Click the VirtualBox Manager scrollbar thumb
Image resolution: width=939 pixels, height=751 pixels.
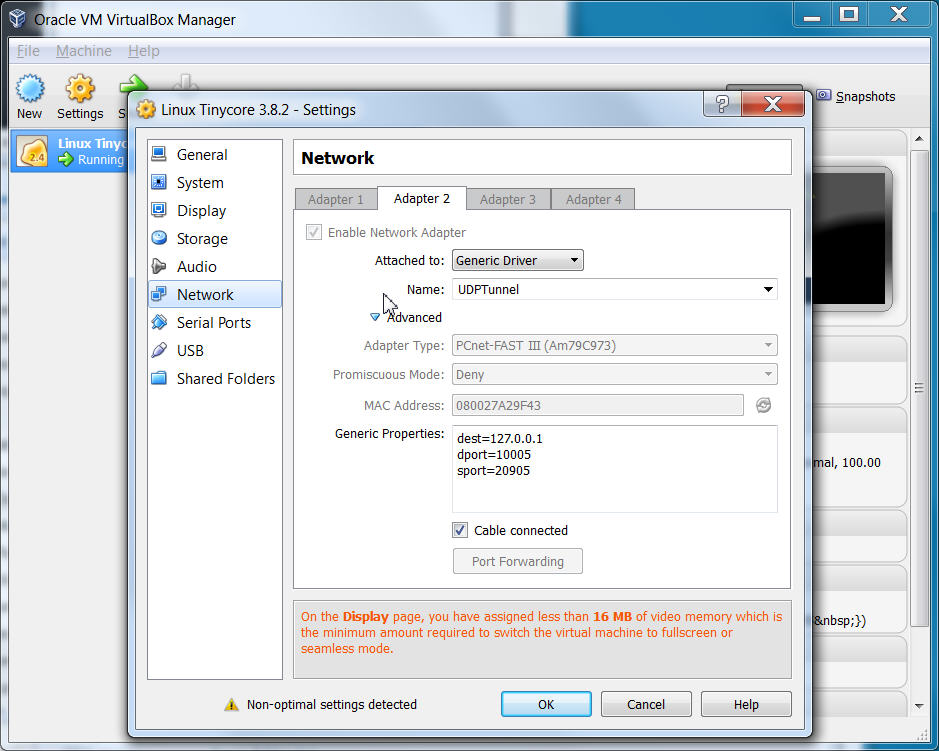[919, 388]
